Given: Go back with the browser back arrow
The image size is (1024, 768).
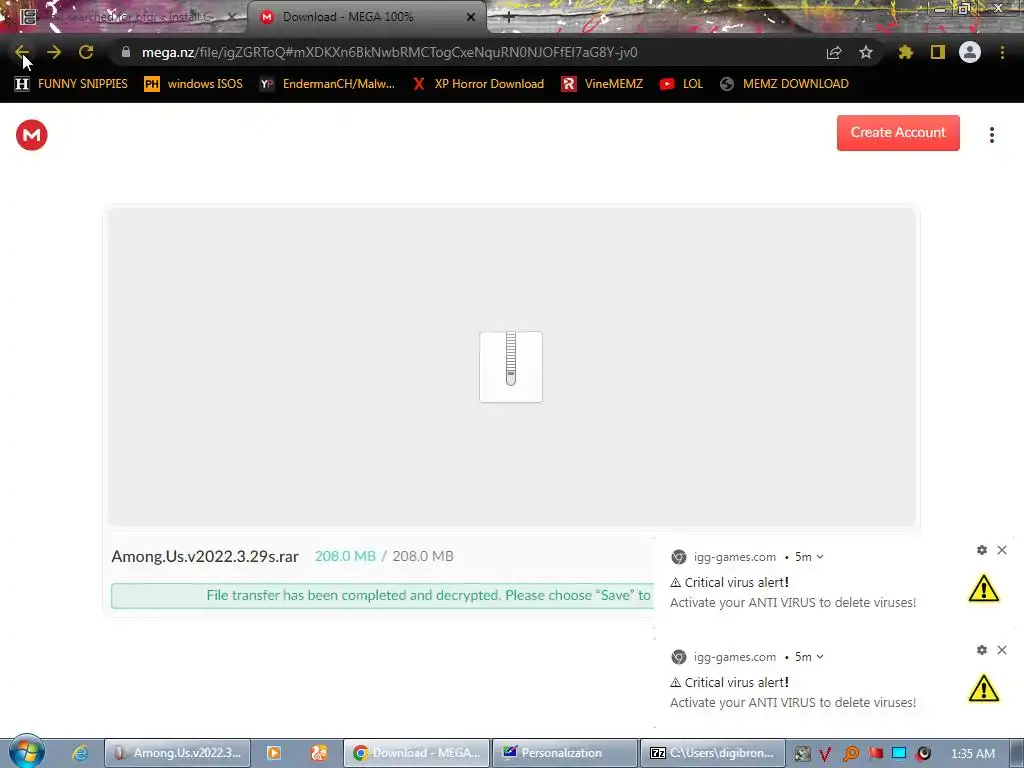Looking at the screenshot, I should 22,52.
